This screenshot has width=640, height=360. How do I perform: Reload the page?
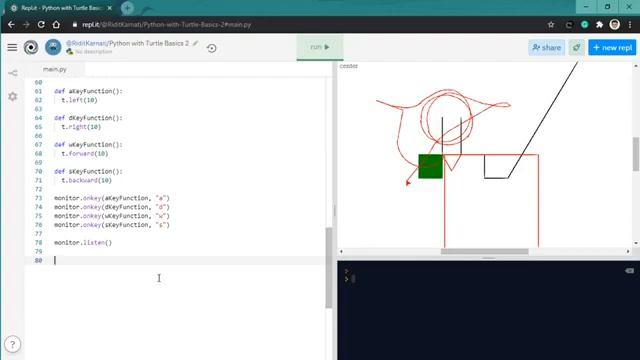tap(41, 24)
